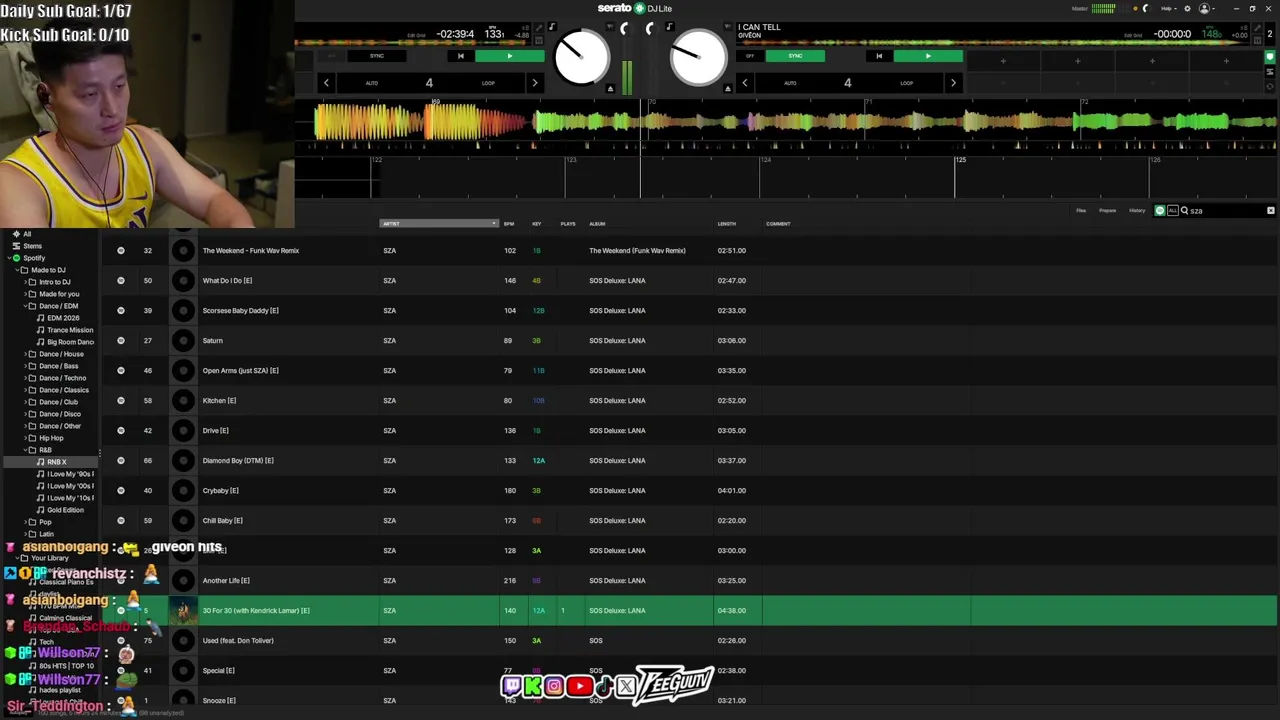1280x720 pixels.
Task: Open Edit Grid on left deck
Action: click(417, 35)
